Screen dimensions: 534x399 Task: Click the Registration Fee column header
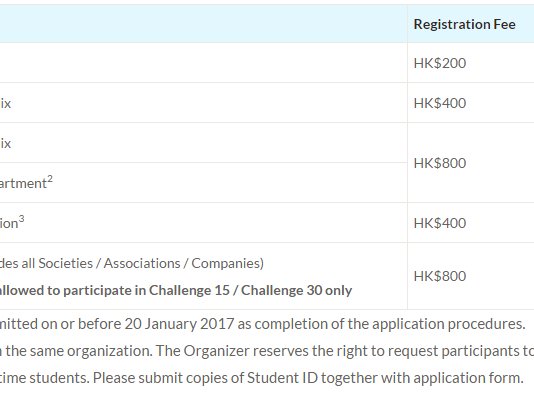pyautogui.click(x=464, y=25)
